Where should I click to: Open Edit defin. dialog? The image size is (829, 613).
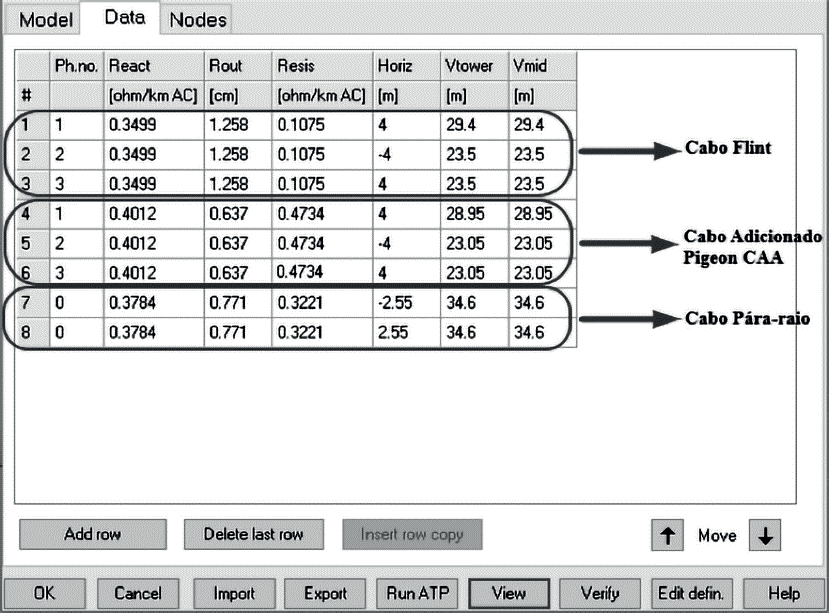point(691,593)
